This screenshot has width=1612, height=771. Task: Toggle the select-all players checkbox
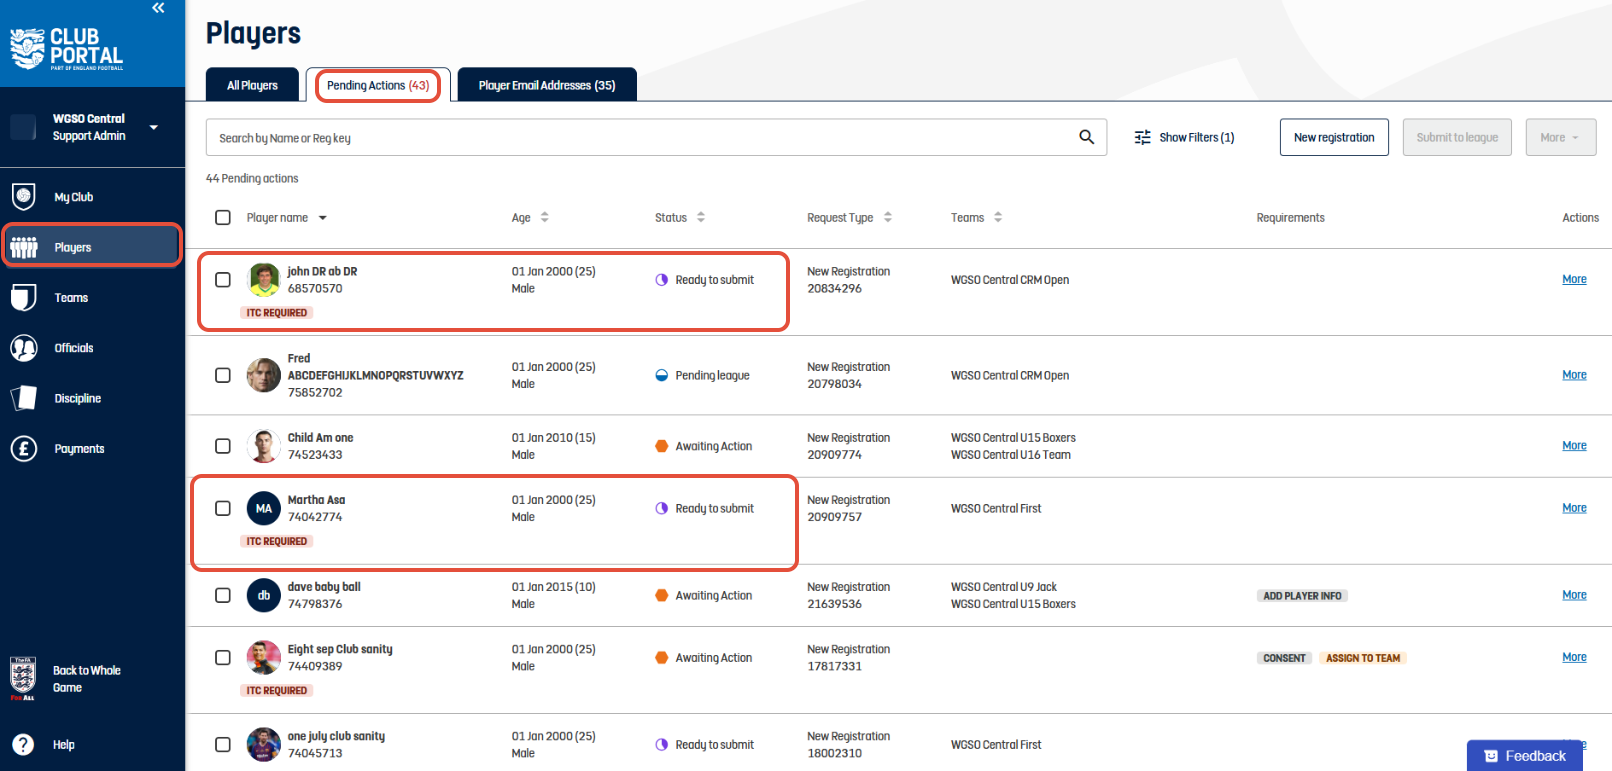(x=223, y=217)
